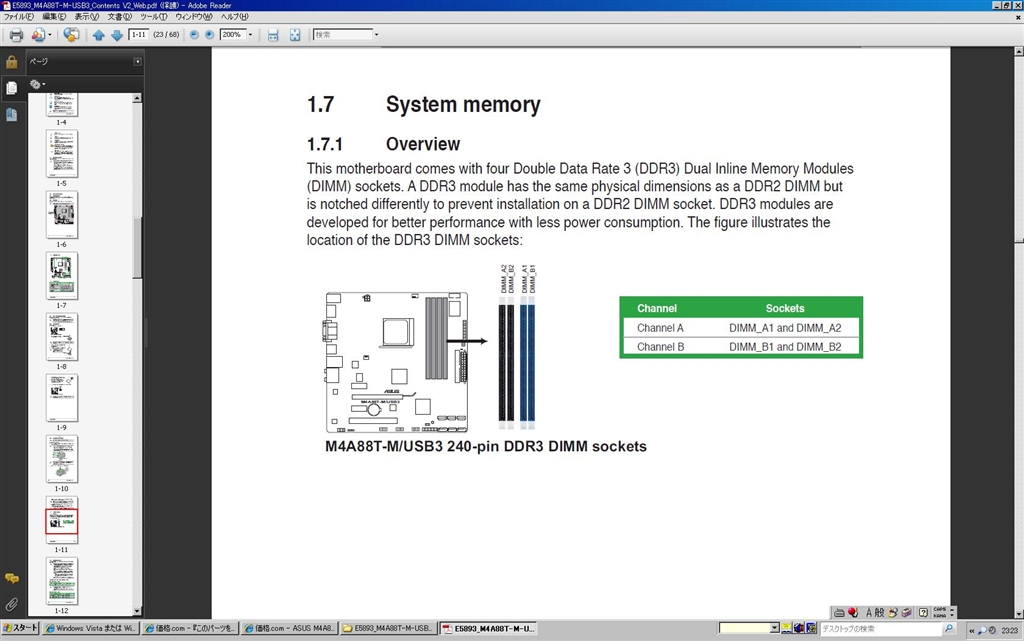
Task: Open the Bookmarks panel icon in sidebar
Action: click(x=11, y=114)
